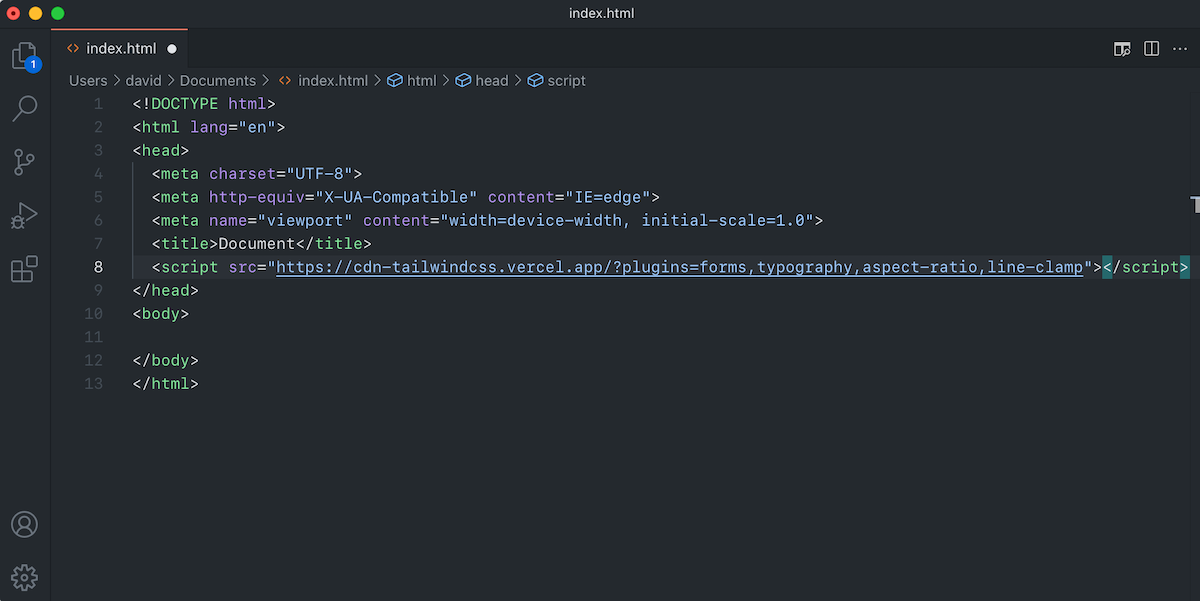
Task: Open the Accounts menu icon
Action: [24, 524]
